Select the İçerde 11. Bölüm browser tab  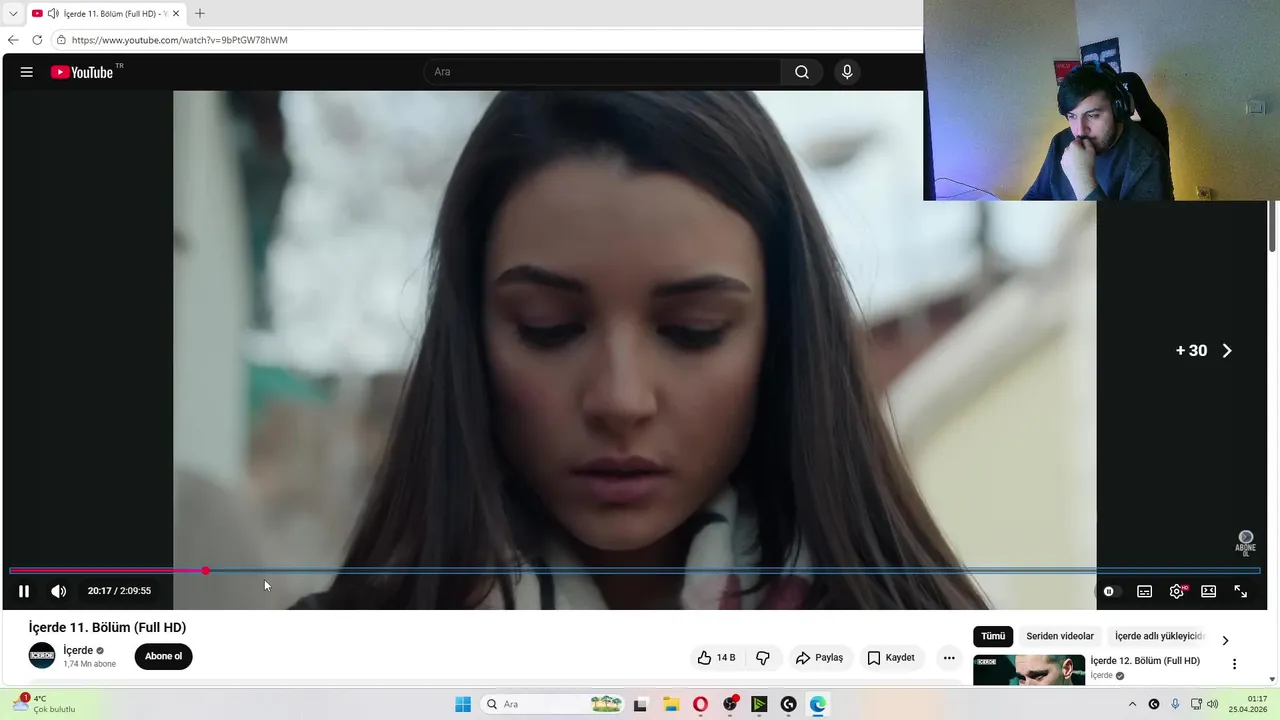[106, 14]
